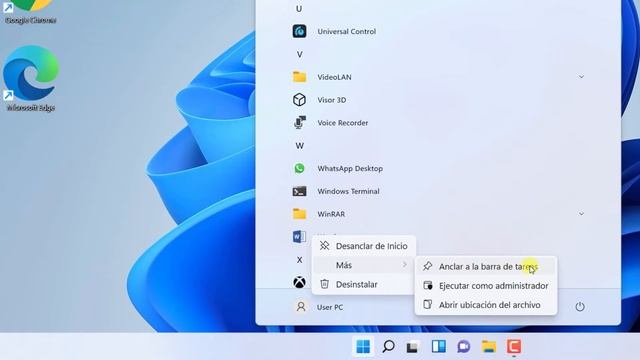Click the letter X section header
Screen dimensions: 640x360
(300, 260)
